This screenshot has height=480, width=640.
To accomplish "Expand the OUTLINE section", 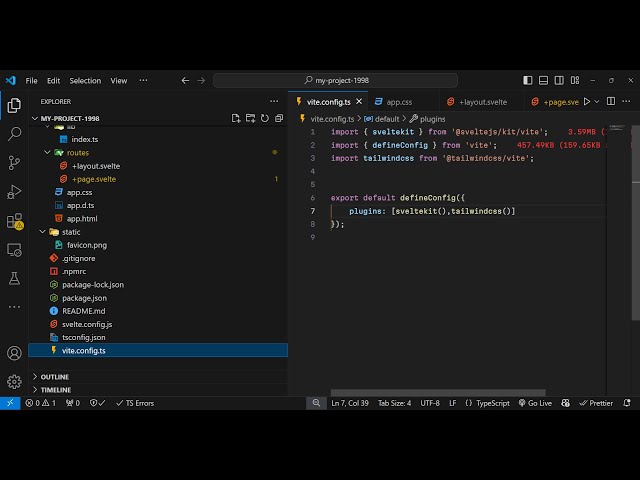I will tap(54, 377).
